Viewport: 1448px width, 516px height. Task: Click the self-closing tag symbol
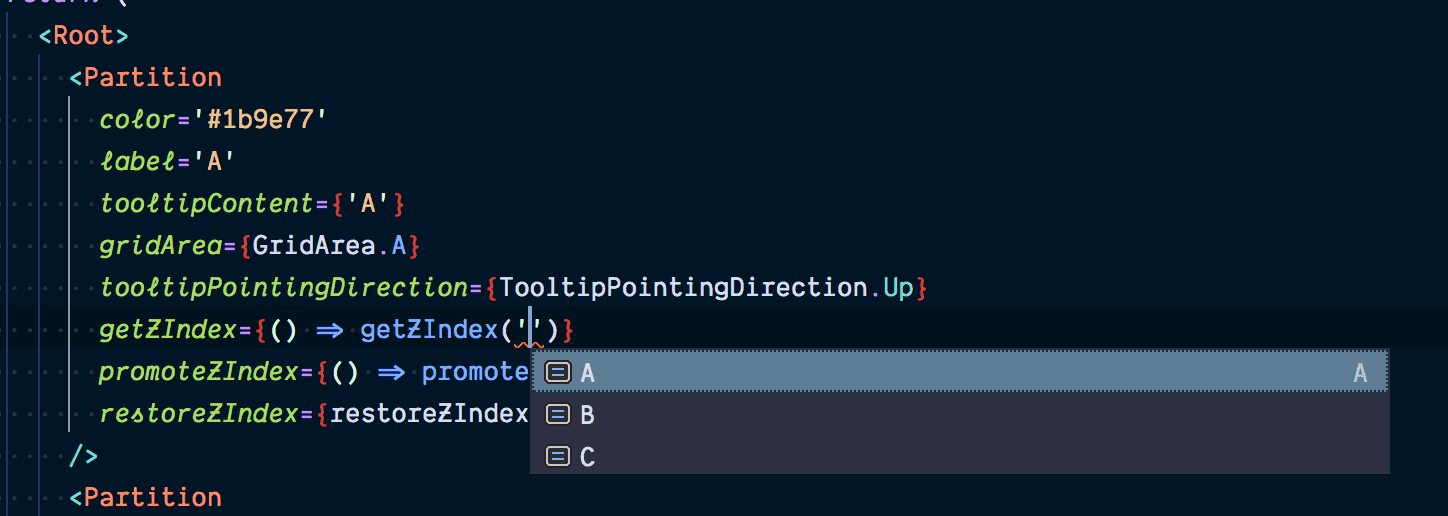pyautogui.click(x=83, y=456)
